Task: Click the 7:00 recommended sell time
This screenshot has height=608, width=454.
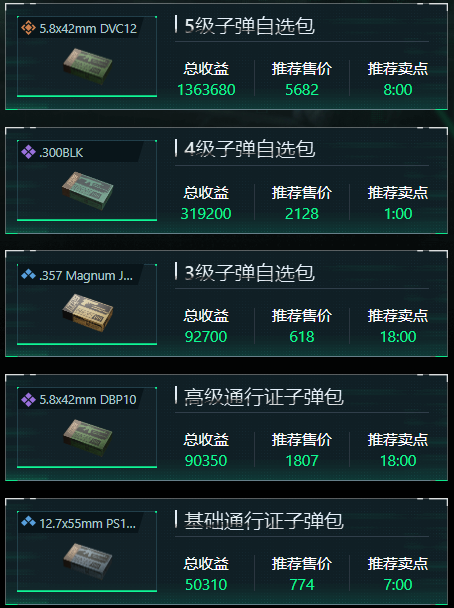Action: click(x=398, y=584)
